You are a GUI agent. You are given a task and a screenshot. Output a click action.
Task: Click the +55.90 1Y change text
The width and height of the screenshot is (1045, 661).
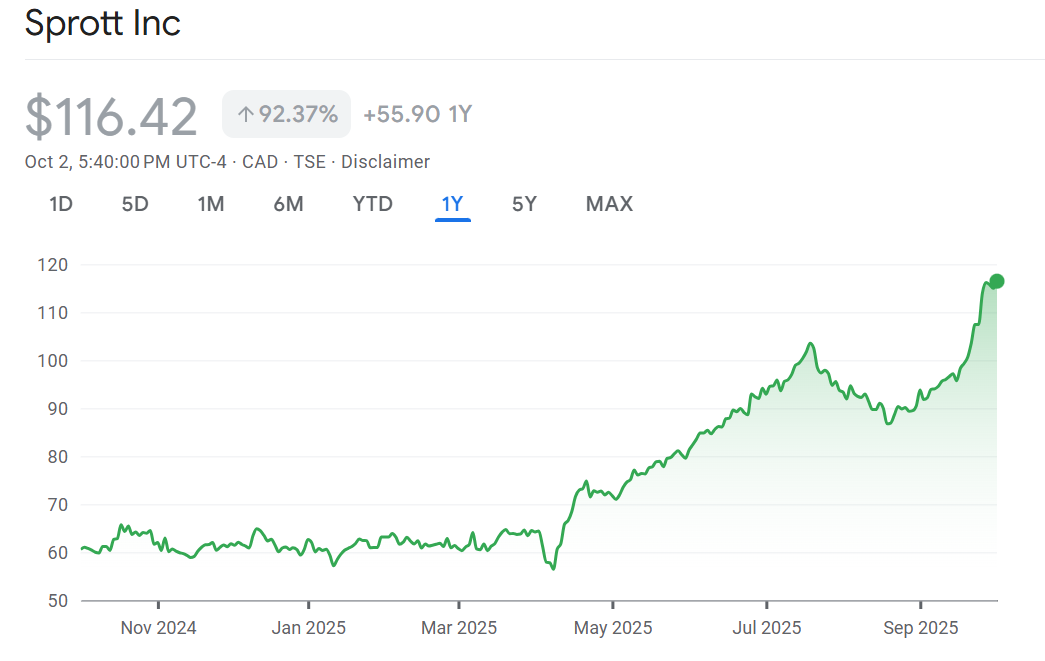pyautogui.click(x=417, y=115)
